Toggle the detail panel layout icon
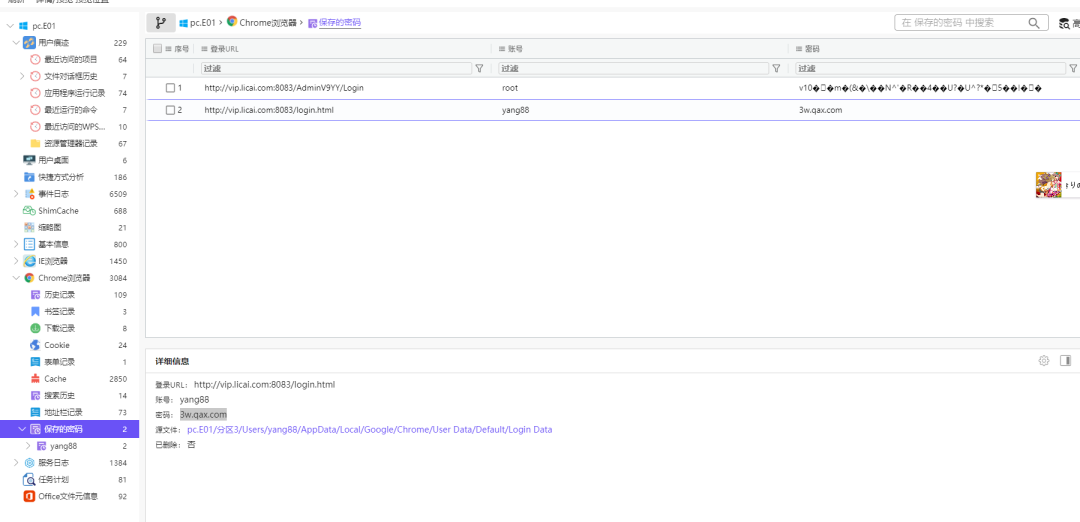Image resolution: width=1080 pixels, height=522 pixels. [x=1066, y=360]
